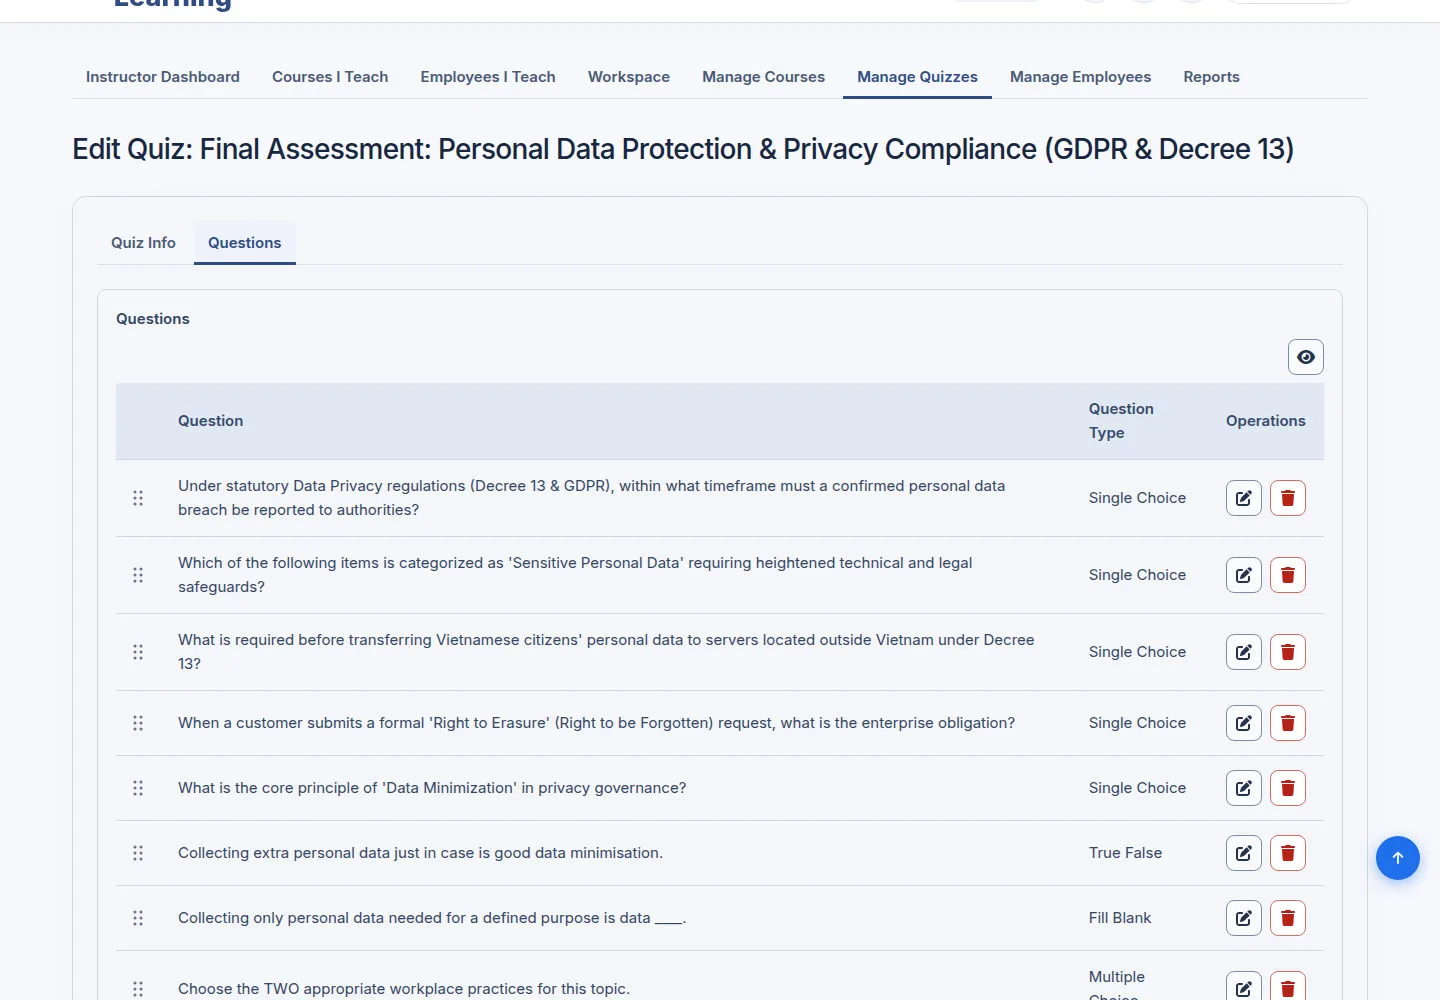
Task: Edit the True False data minimisation question
Action: 1244,853
